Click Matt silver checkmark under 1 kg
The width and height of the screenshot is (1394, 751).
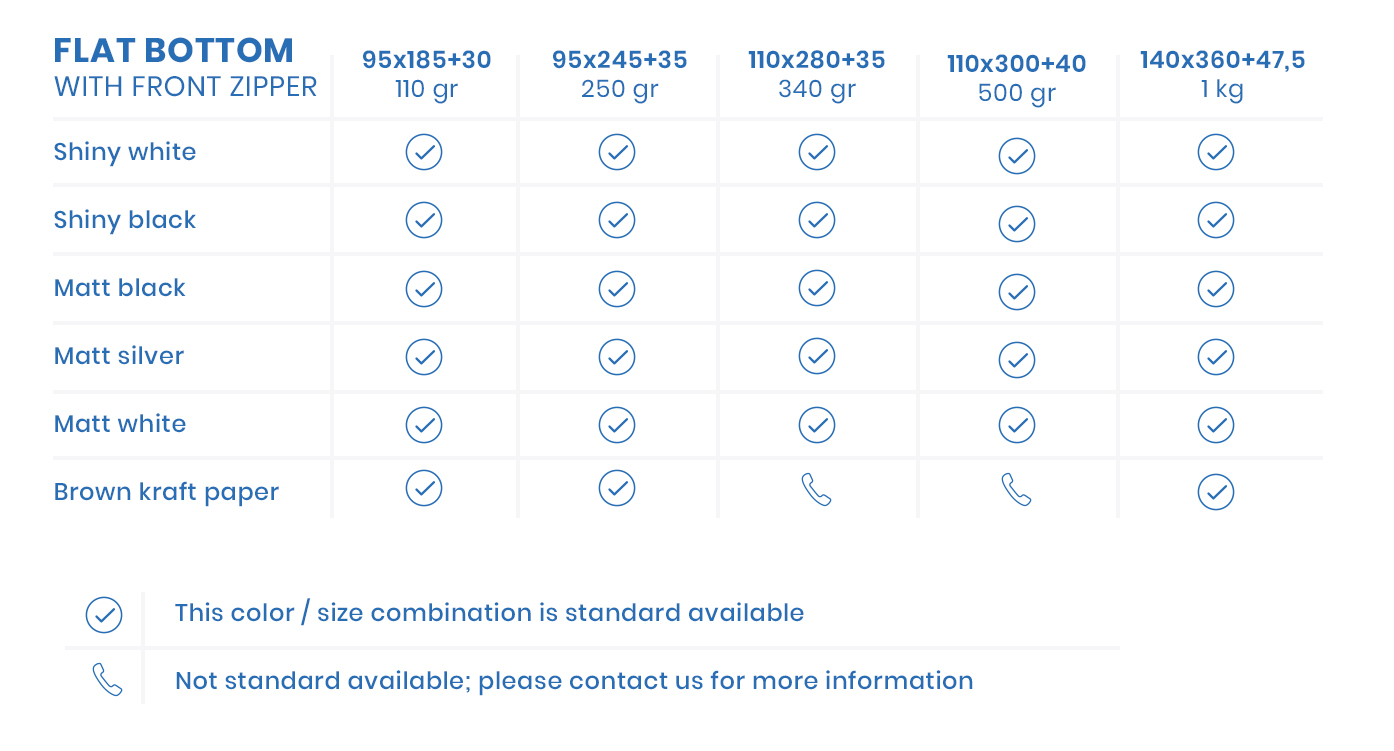(x=1216, y=356)
